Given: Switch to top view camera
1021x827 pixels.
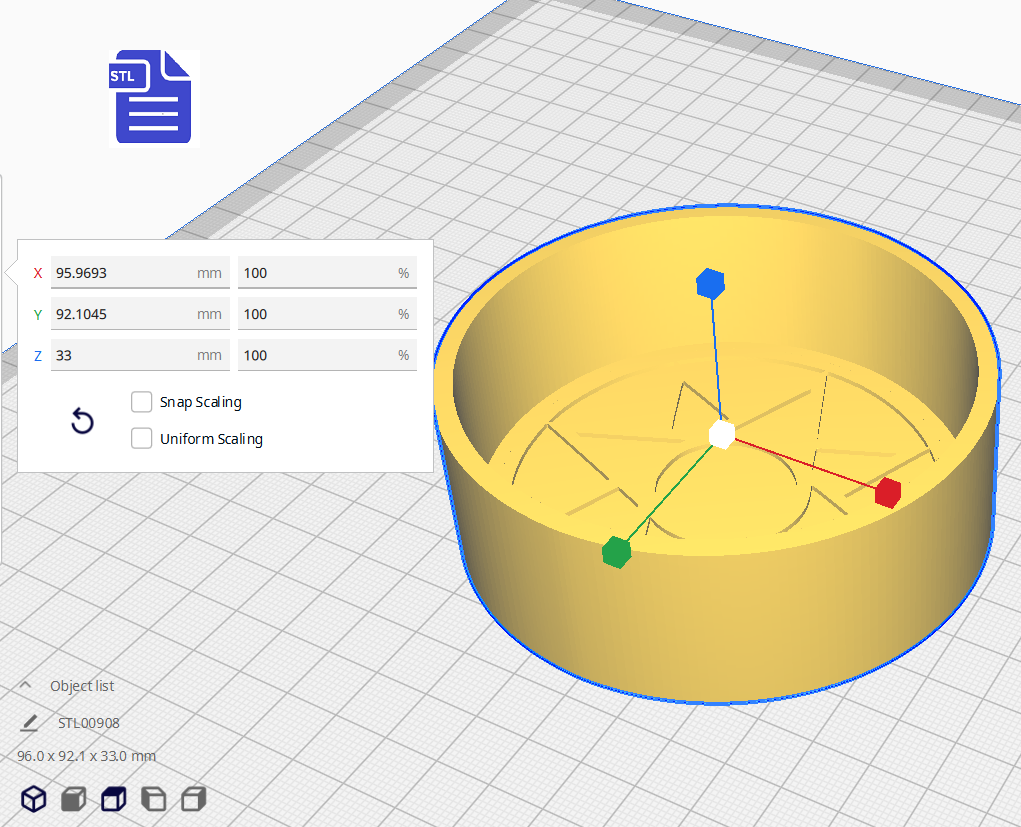Looking at the screenshot, I should pos(113,799).
